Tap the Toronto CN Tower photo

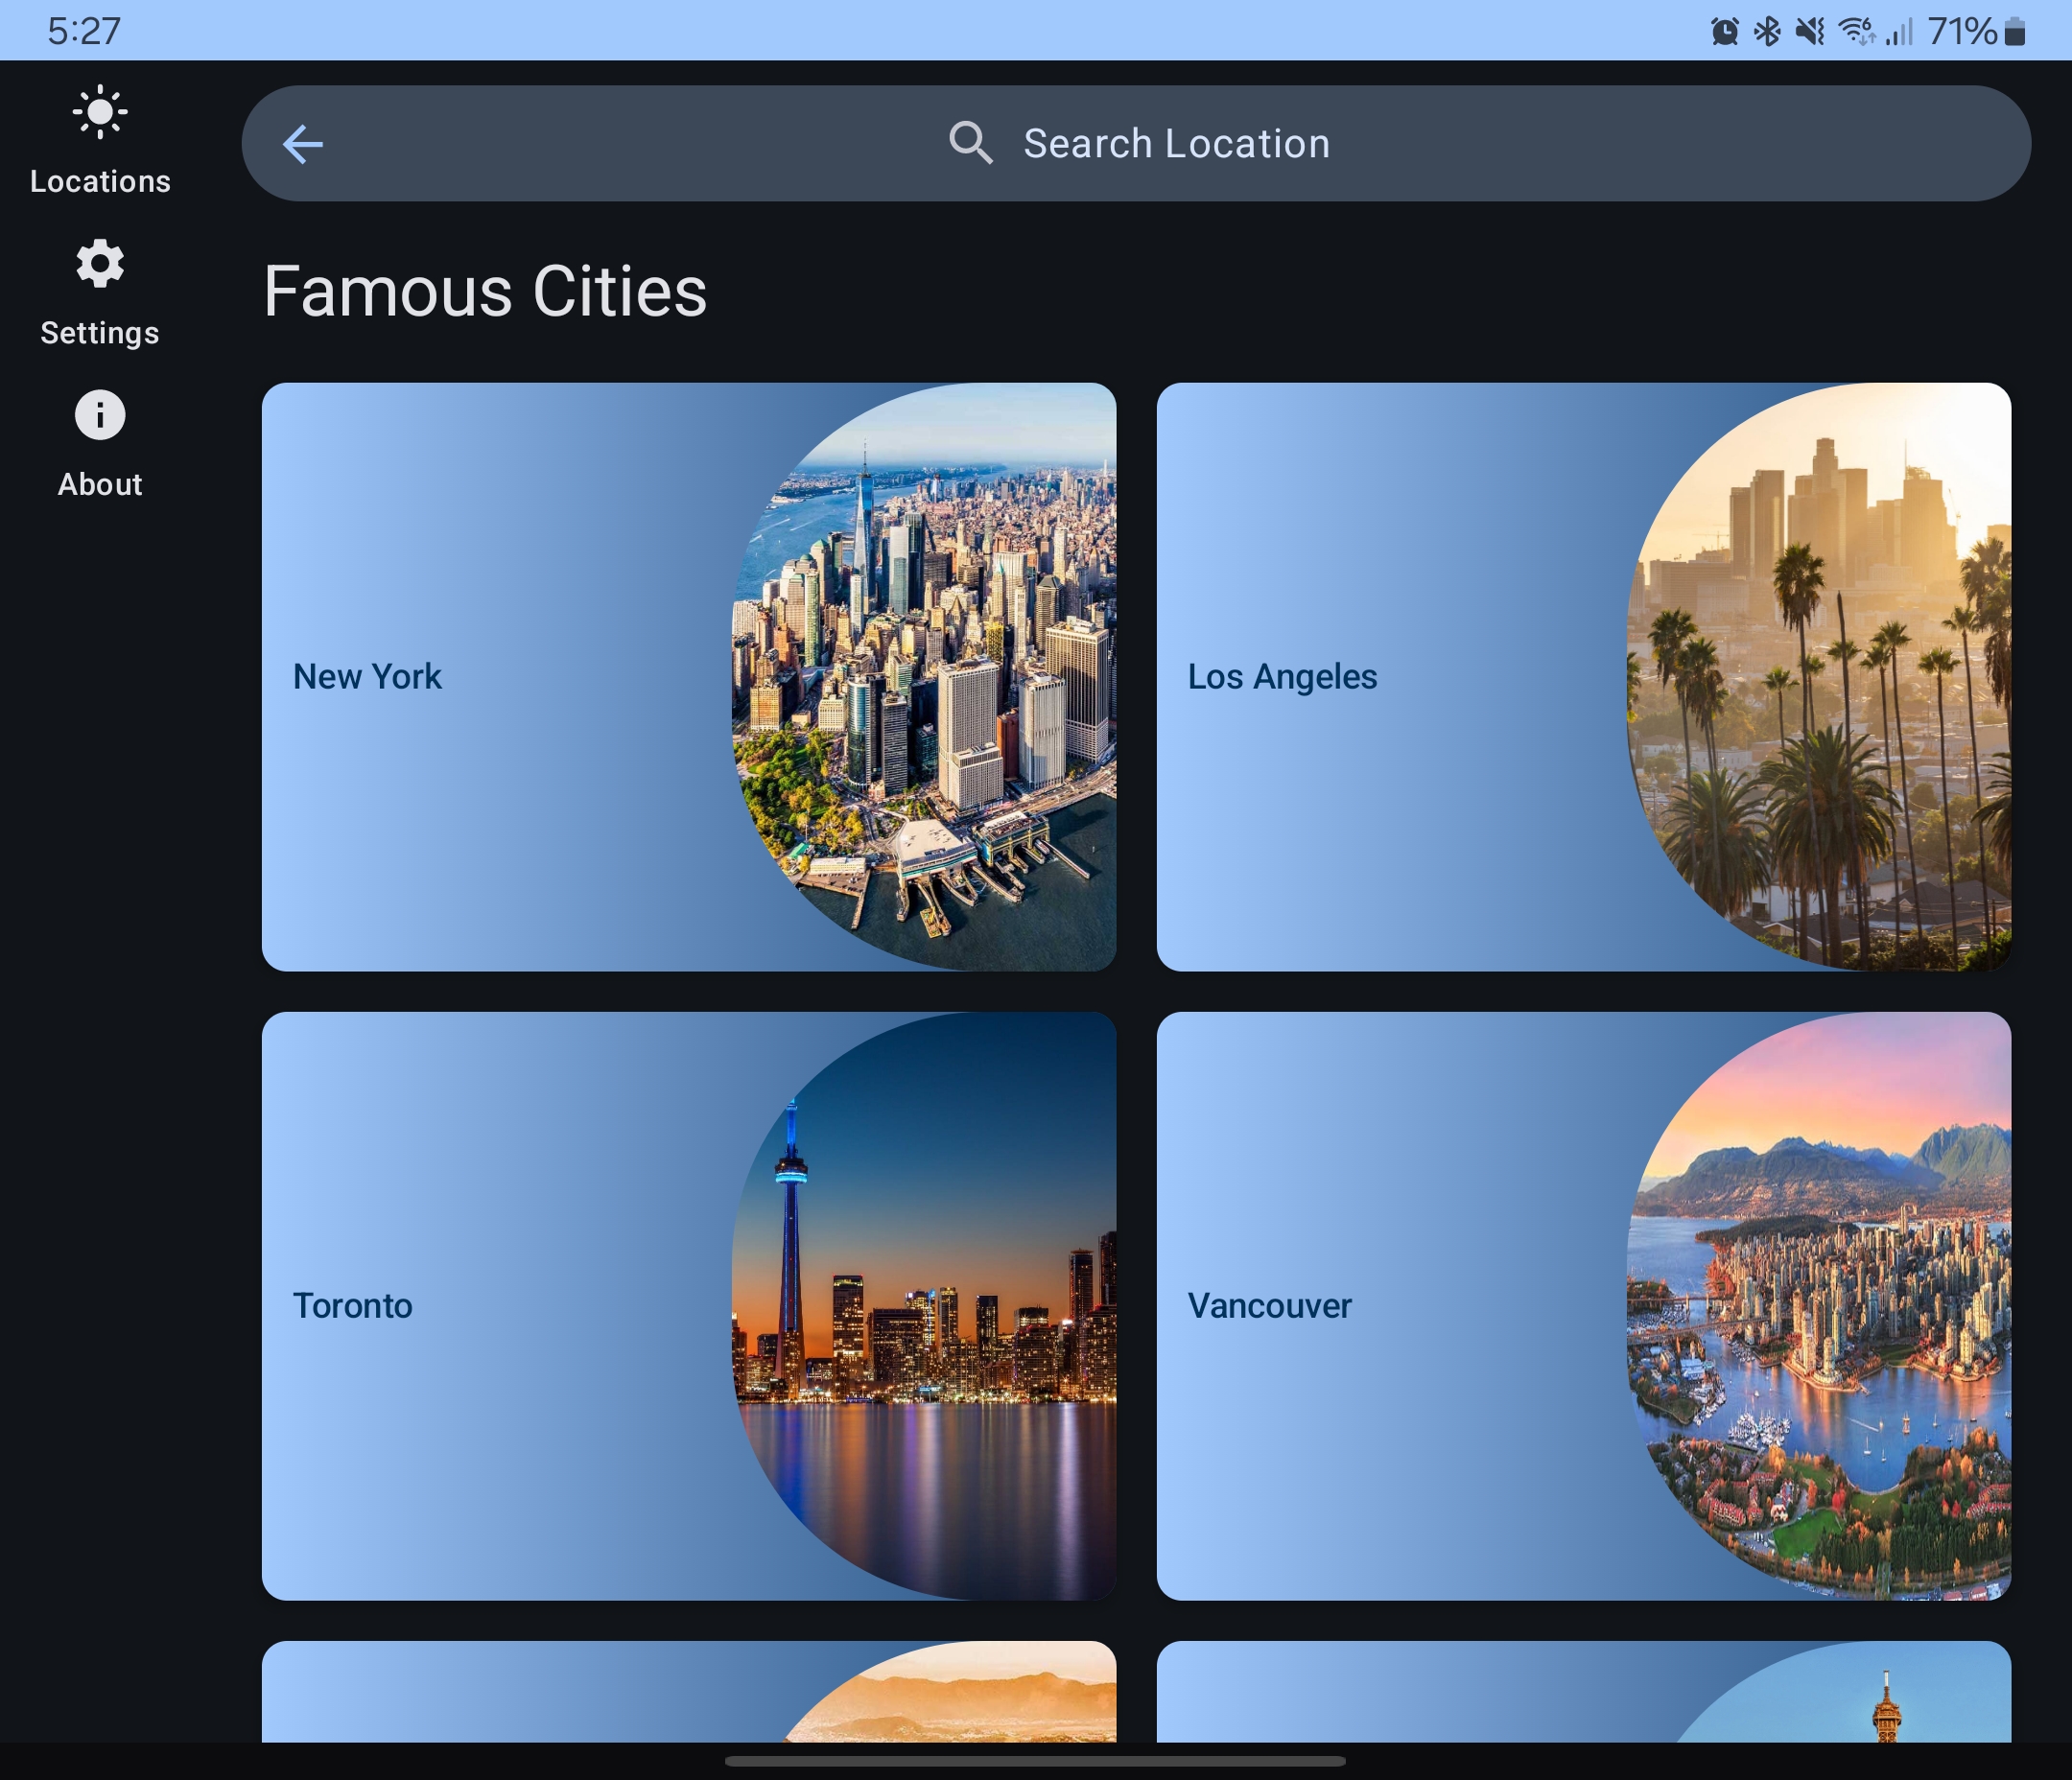point(925,1306)
